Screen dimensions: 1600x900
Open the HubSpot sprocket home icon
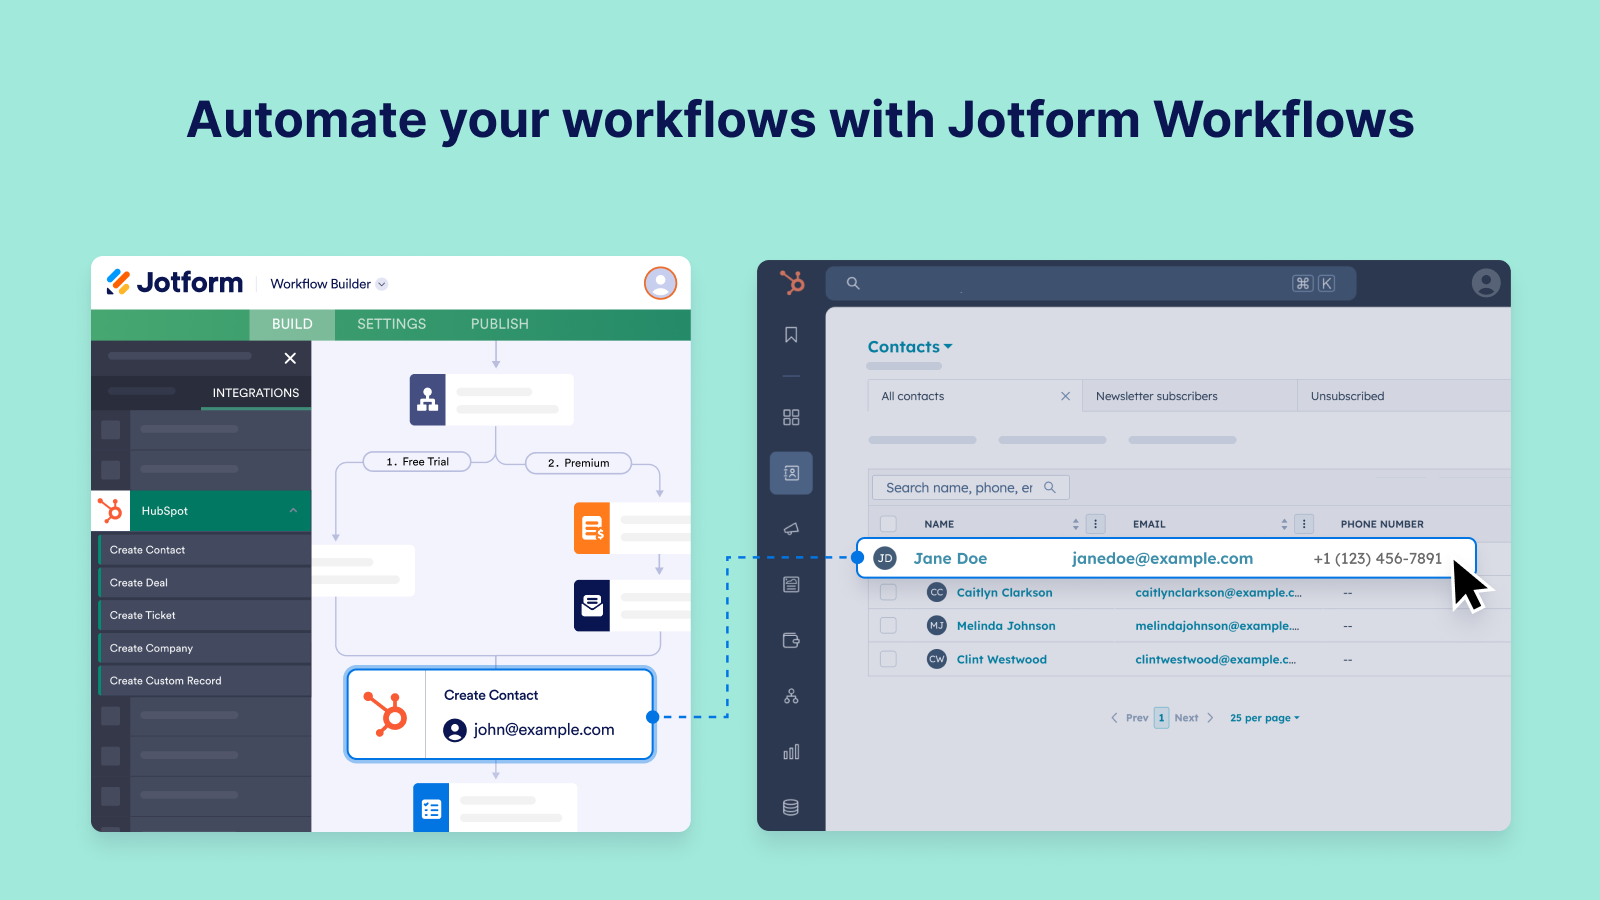click(791, 283)
